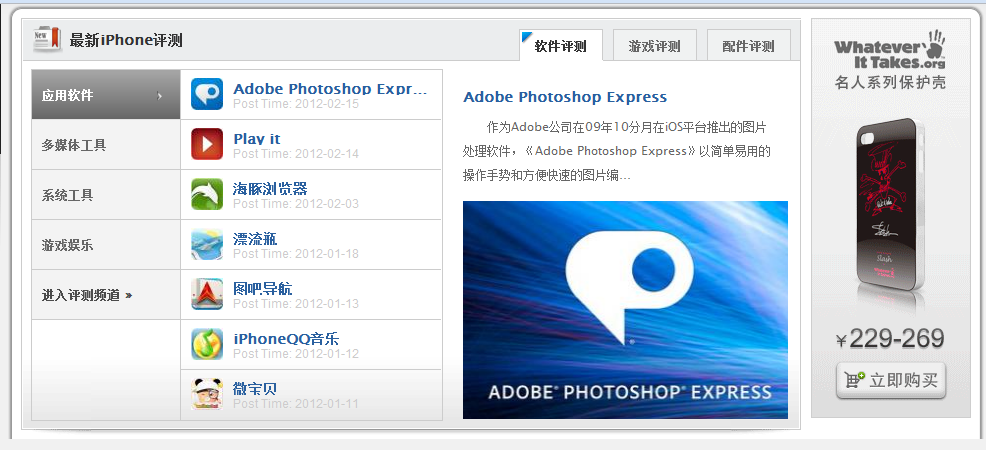
Task: Open the 图吧导航 review title
Action: [262, 288]
